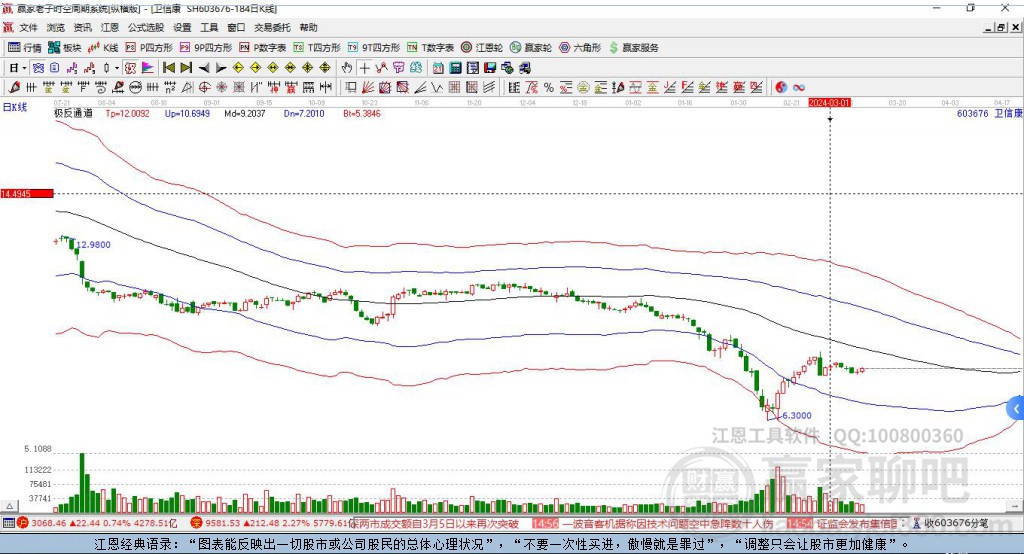Click the 收603676分笔 status bar entry
Image resolution: width=1024 pixels, height=554 pixels.
click(x=950, y=523)
